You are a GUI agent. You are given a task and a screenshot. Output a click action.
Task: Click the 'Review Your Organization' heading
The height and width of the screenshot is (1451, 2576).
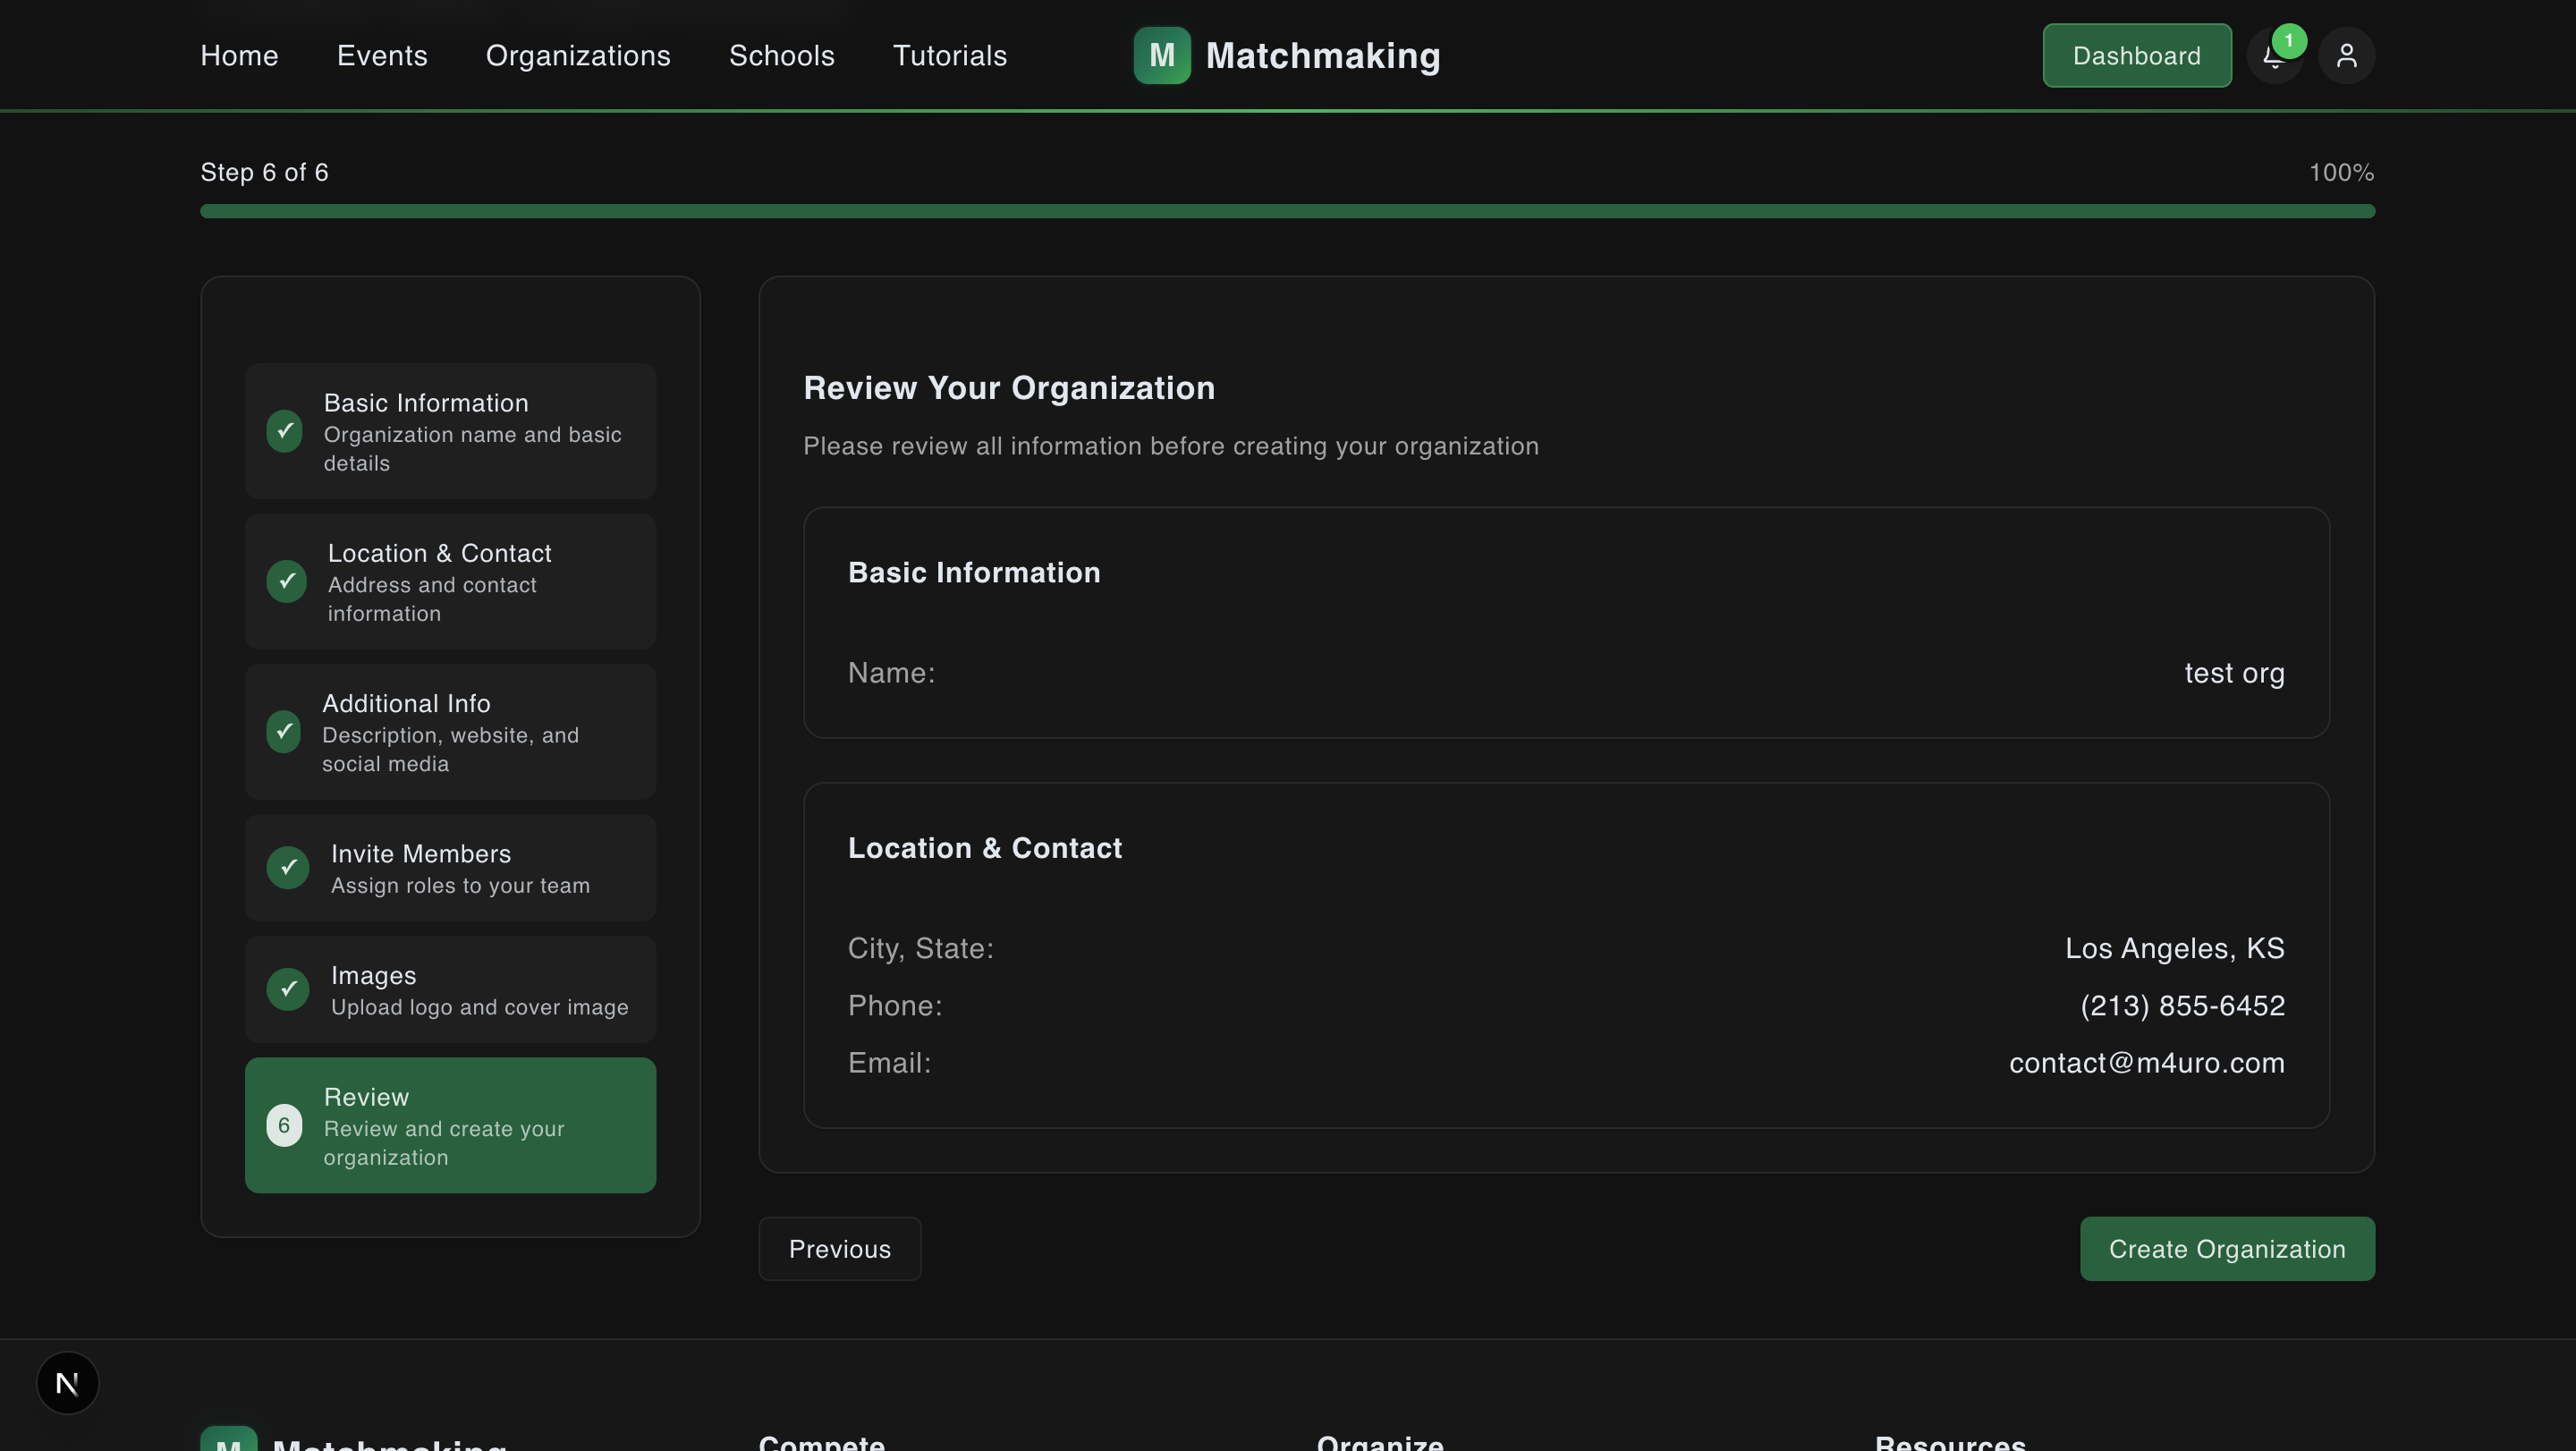(x=1009, y=388)
